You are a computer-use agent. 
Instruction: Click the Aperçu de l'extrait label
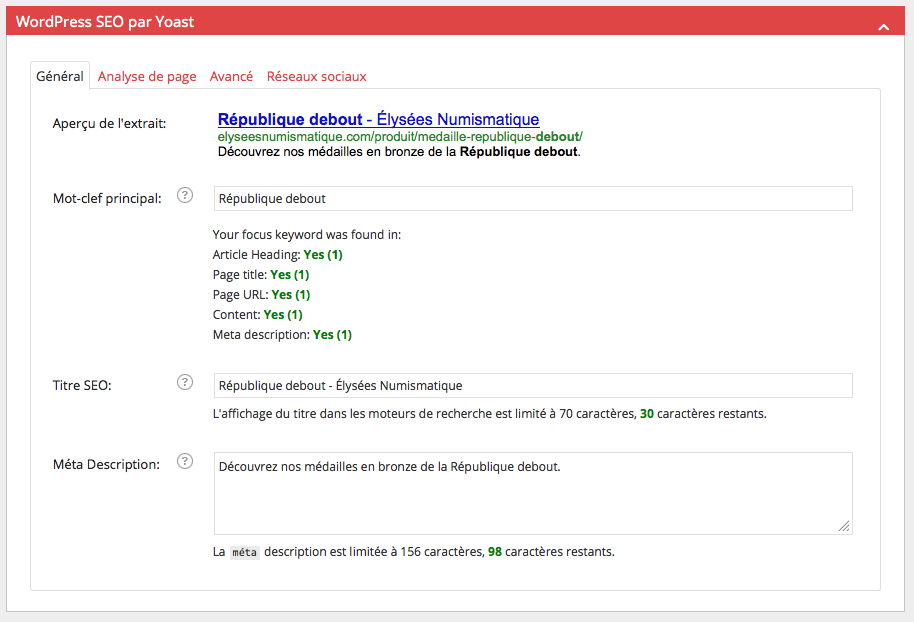tap(109, 124)
